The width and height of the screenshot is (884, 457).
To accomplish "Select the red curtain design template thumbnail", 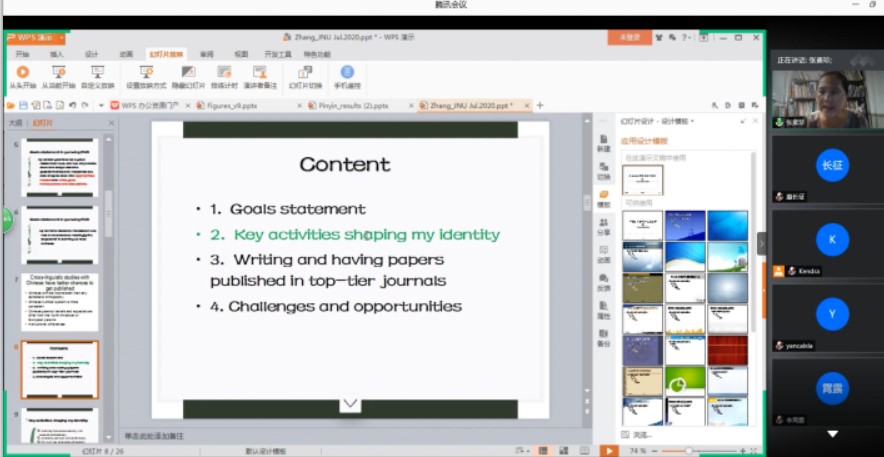I will tap(727, 350).
